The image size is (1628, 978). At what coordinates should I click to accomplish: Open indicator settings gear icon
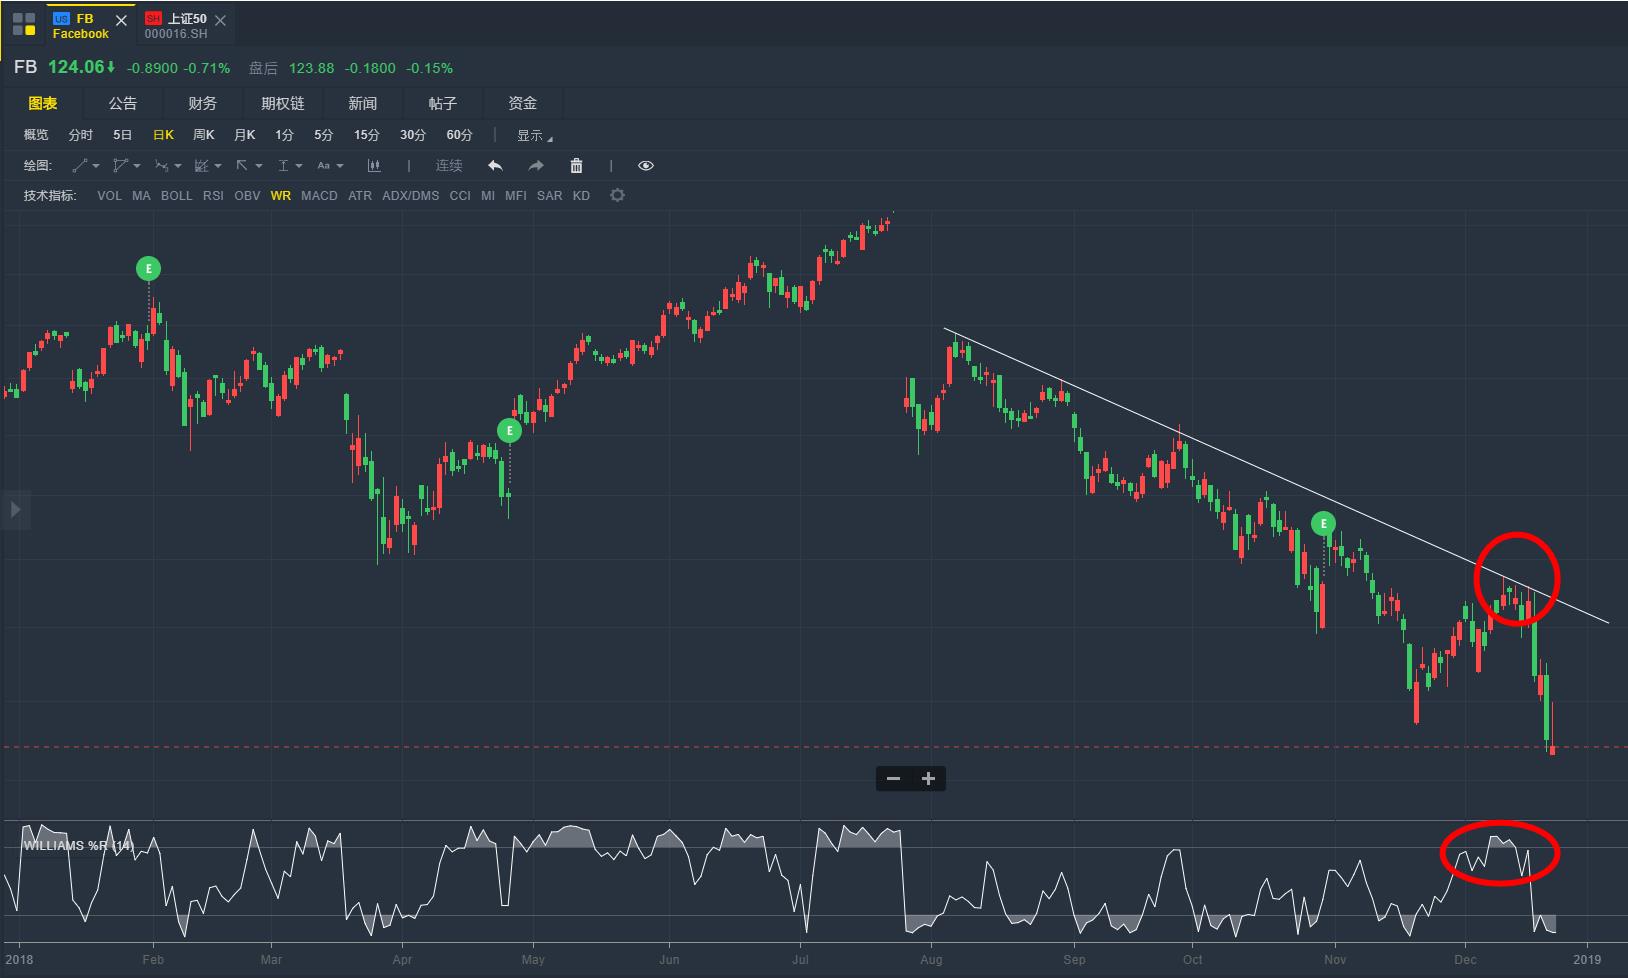617,196
